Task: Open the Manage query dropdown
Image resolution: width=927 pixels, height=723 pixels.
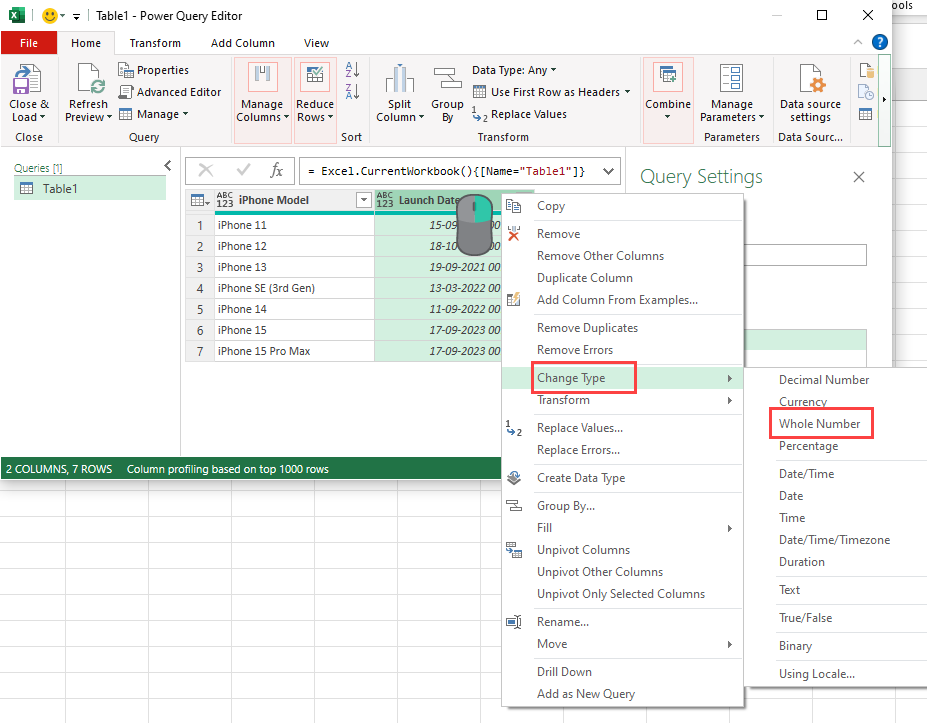Action: (154, 114)
